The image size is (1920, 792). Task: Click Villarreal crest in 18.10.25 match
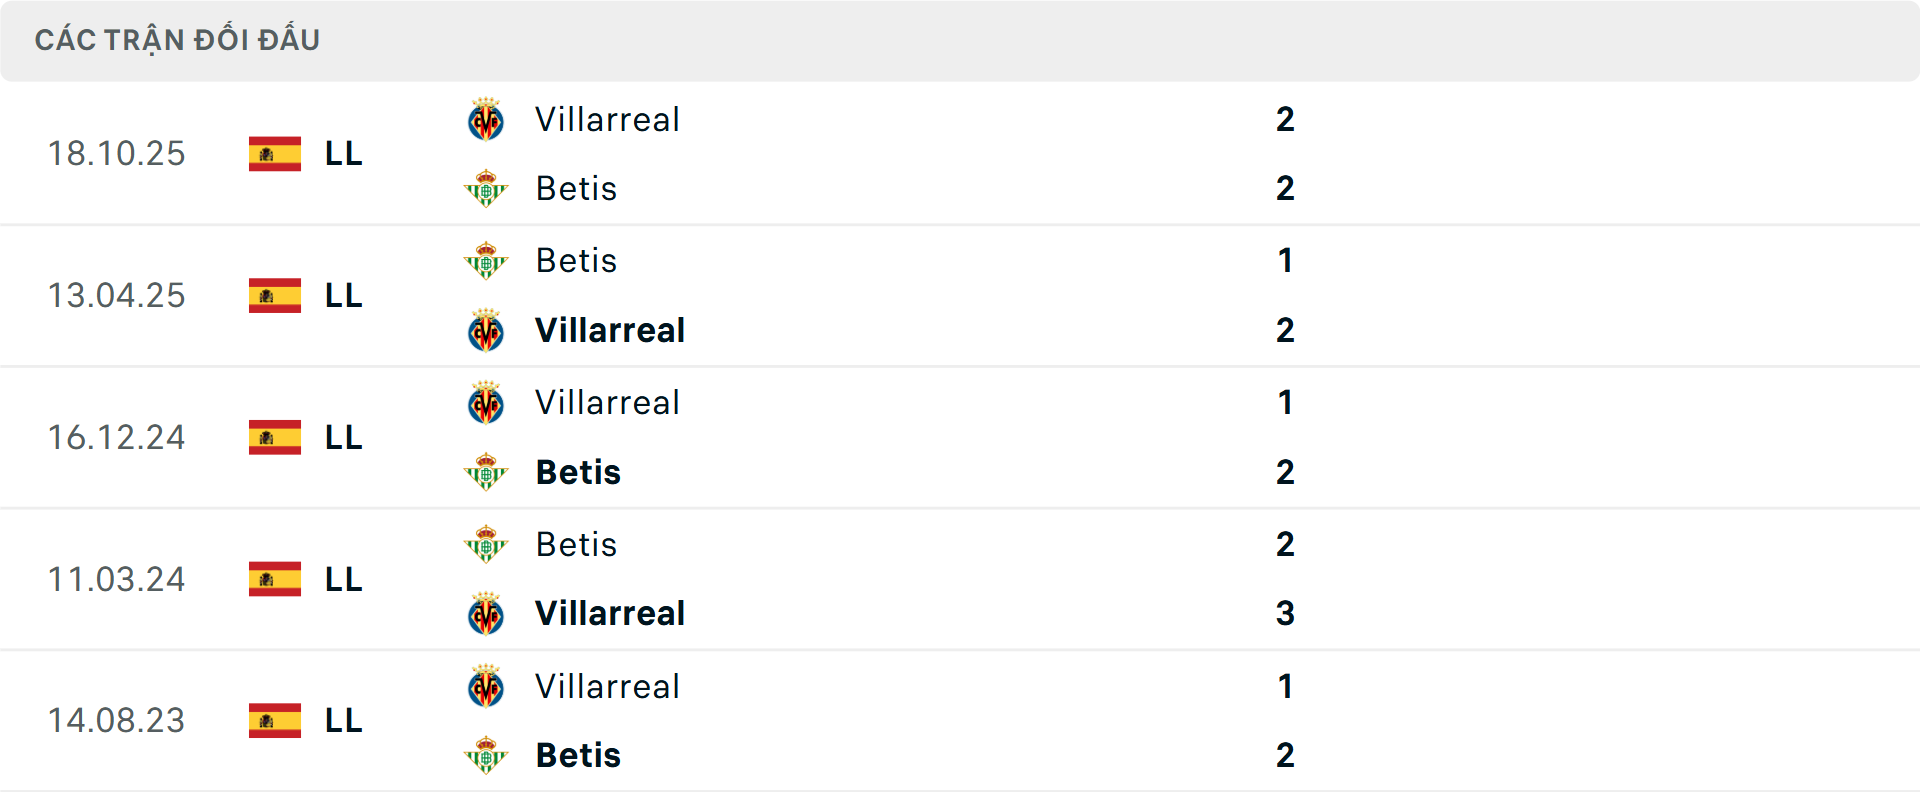tap(486, 120)
